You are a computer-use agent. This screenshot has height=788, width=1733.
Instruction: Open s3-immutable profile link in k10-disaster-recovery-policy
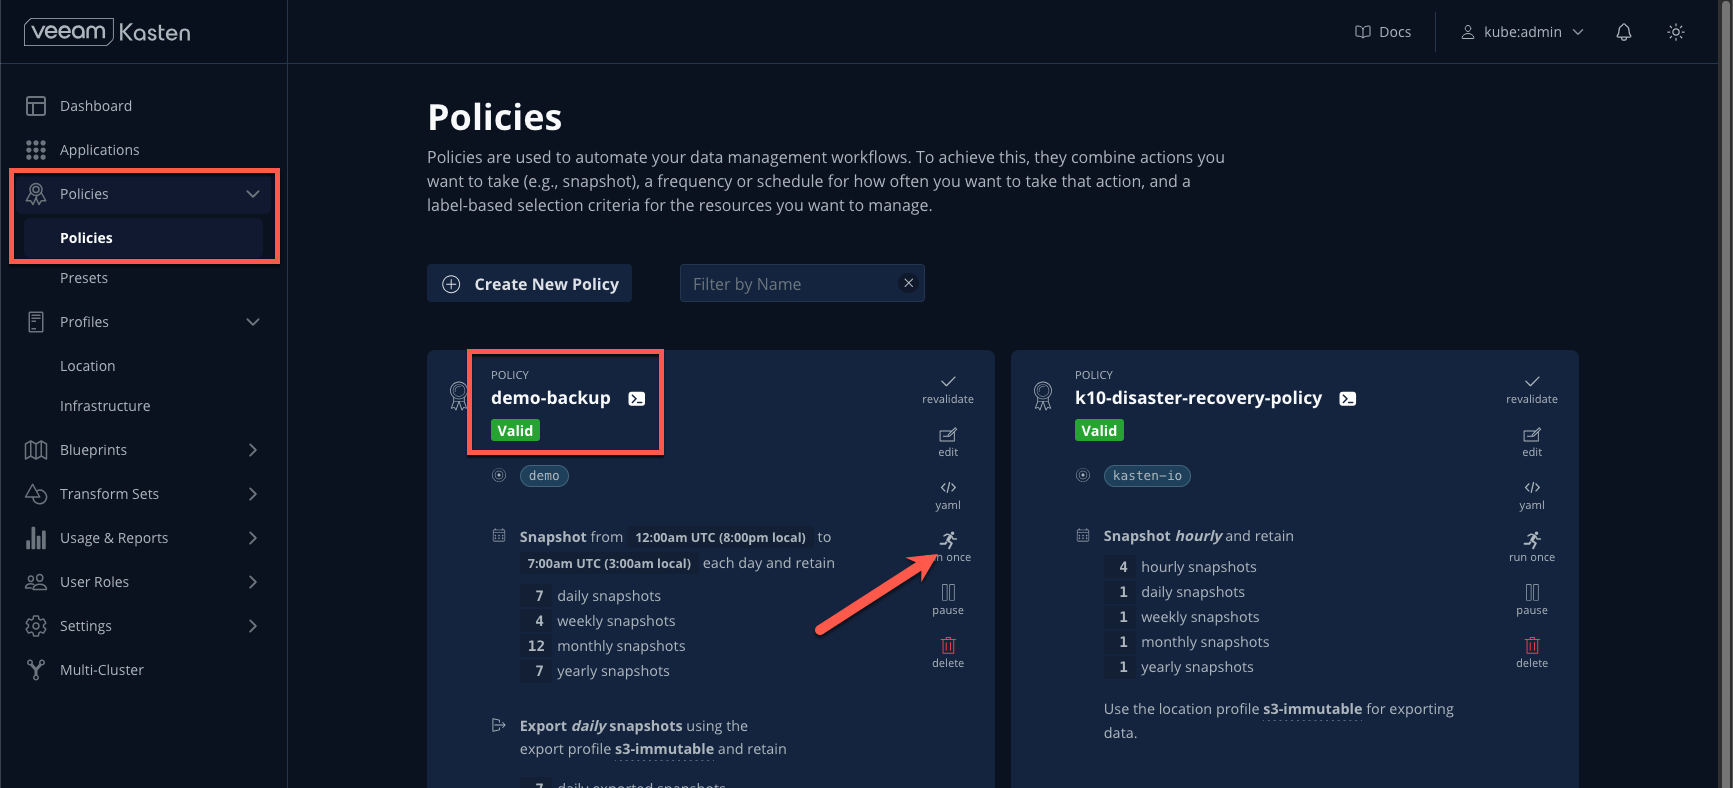[1312, 709]
